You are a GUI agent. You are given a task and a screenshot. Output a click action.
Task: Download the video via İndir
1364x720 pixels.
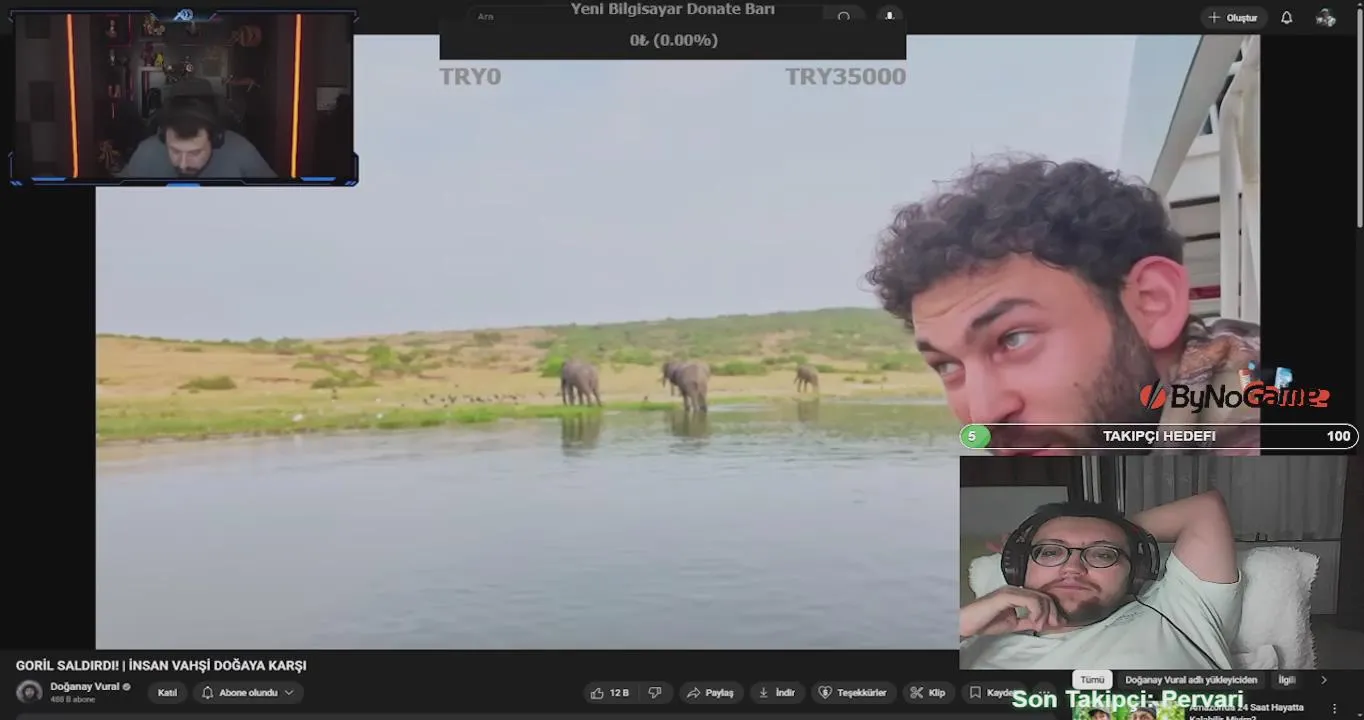777,693
